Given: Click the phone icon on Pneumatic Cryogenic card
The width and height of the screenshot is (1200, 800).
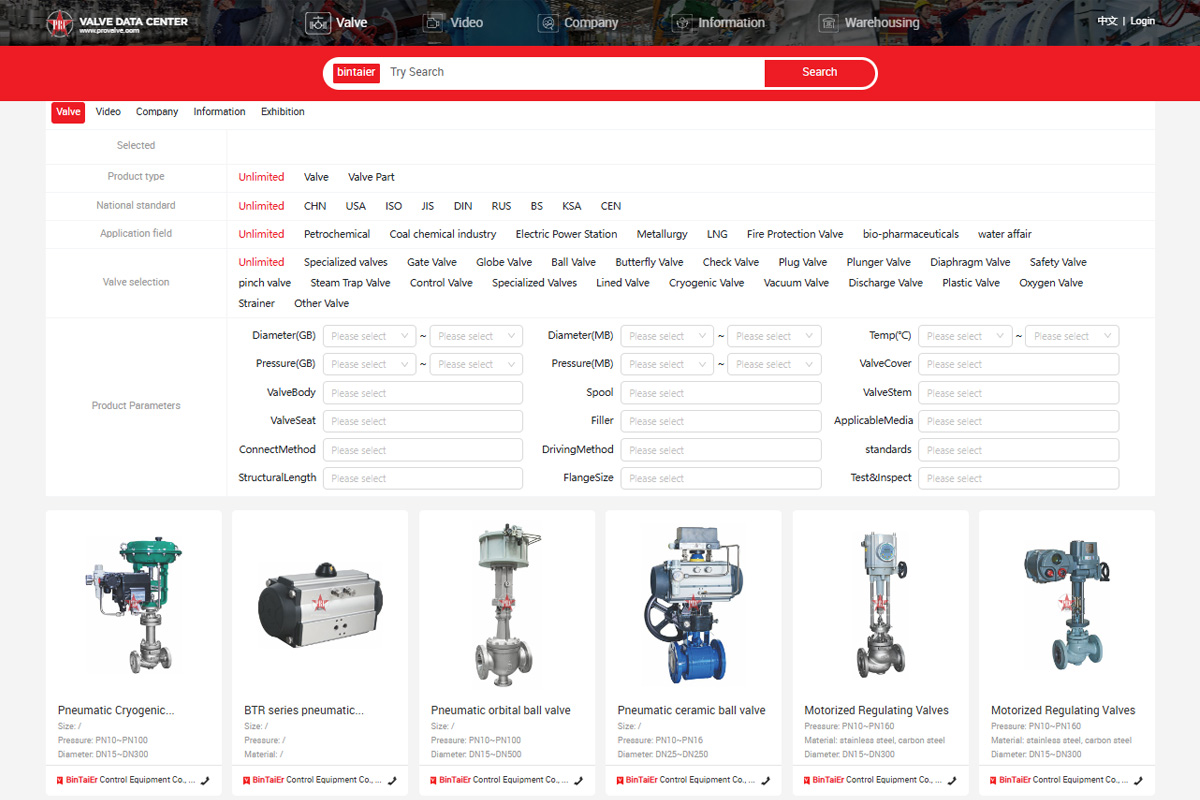Looking at the screenshot, I should pos(205,780).
